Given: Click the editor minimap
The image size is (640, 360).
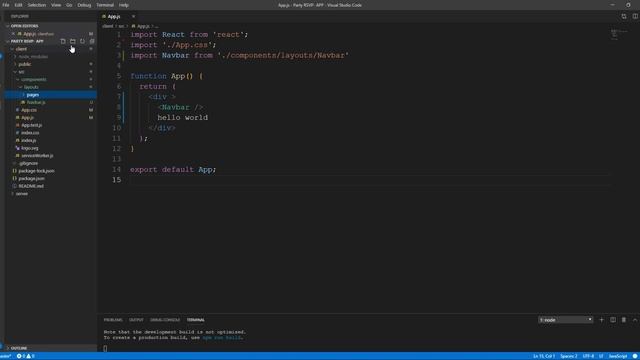Looking at the screenshot, I should pos(619,34).
